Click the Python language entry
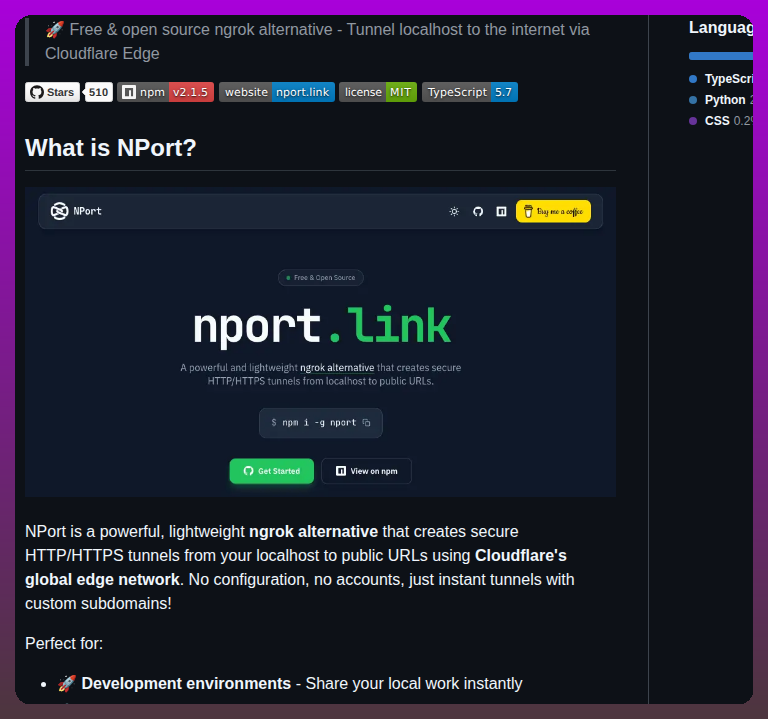This screenshot has height=719, width=768. (720, 100)
